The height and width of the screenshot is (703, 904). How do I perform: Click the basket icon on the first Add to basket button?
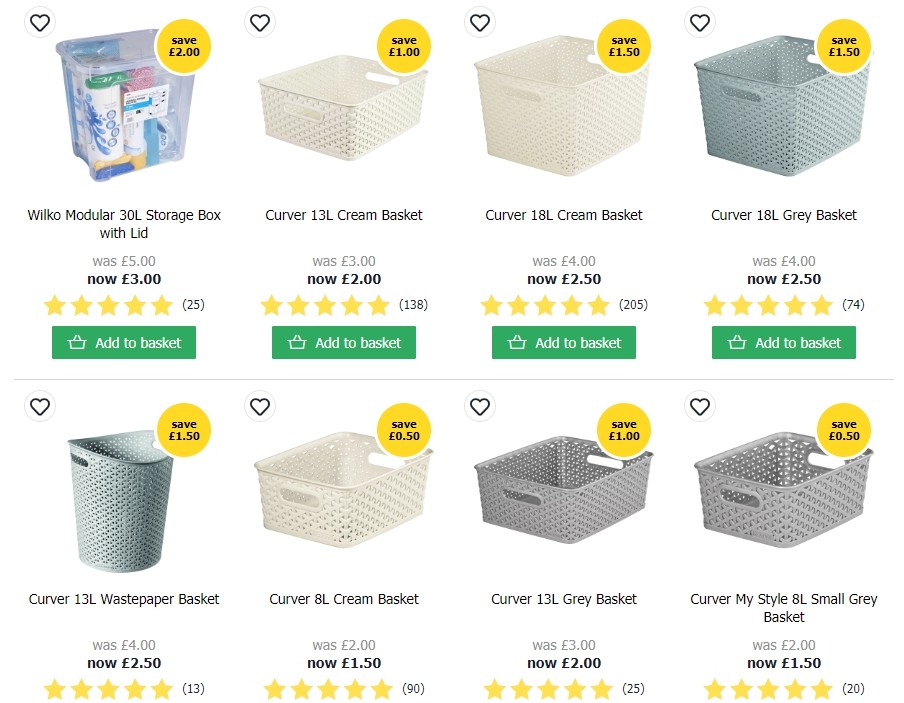click(76, 342)
